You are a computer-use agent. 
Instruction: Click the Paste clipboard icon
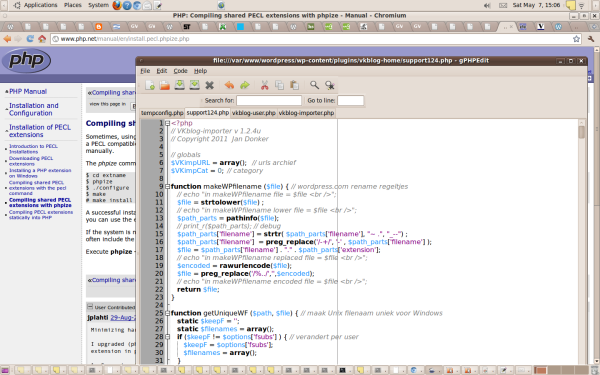294,85
